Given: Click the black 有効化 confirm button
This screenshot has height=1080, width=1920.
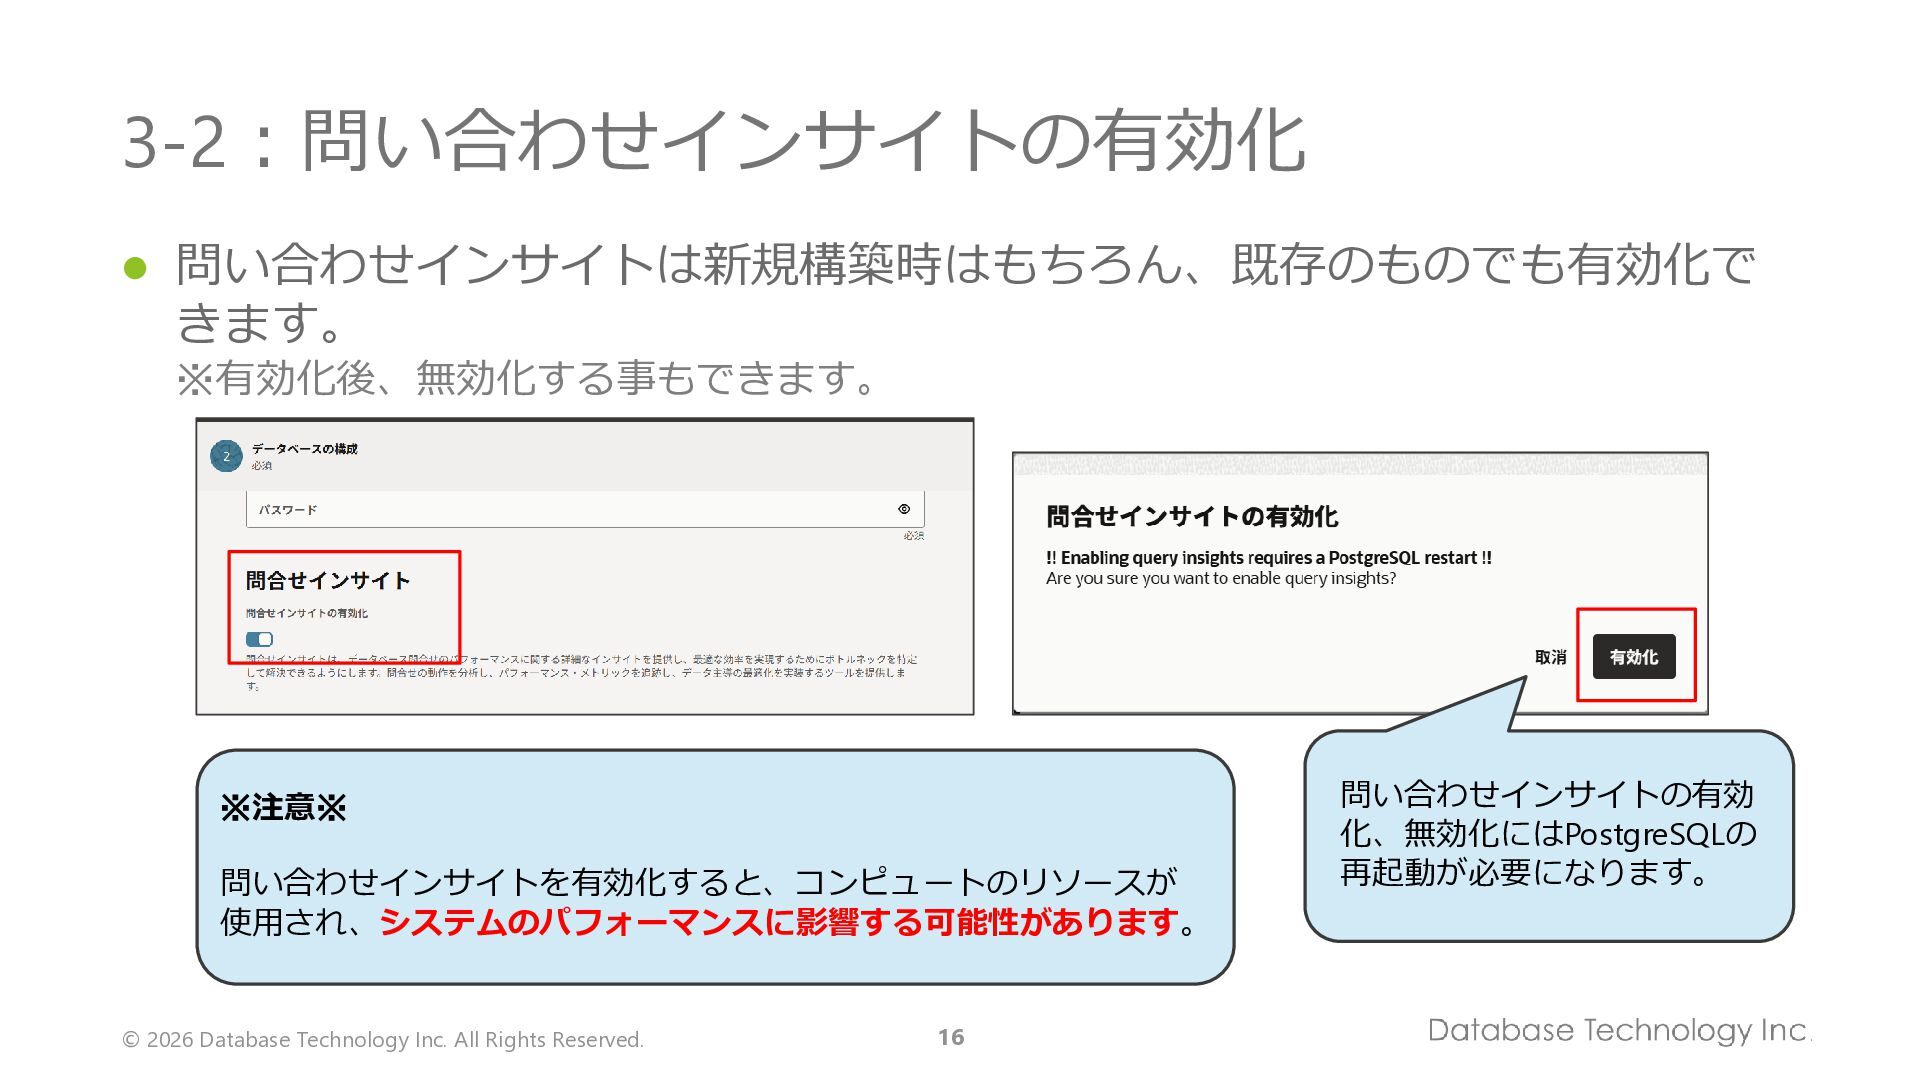Looking at the screenshot, I should pyautogui.click(x=1634, y=657).
